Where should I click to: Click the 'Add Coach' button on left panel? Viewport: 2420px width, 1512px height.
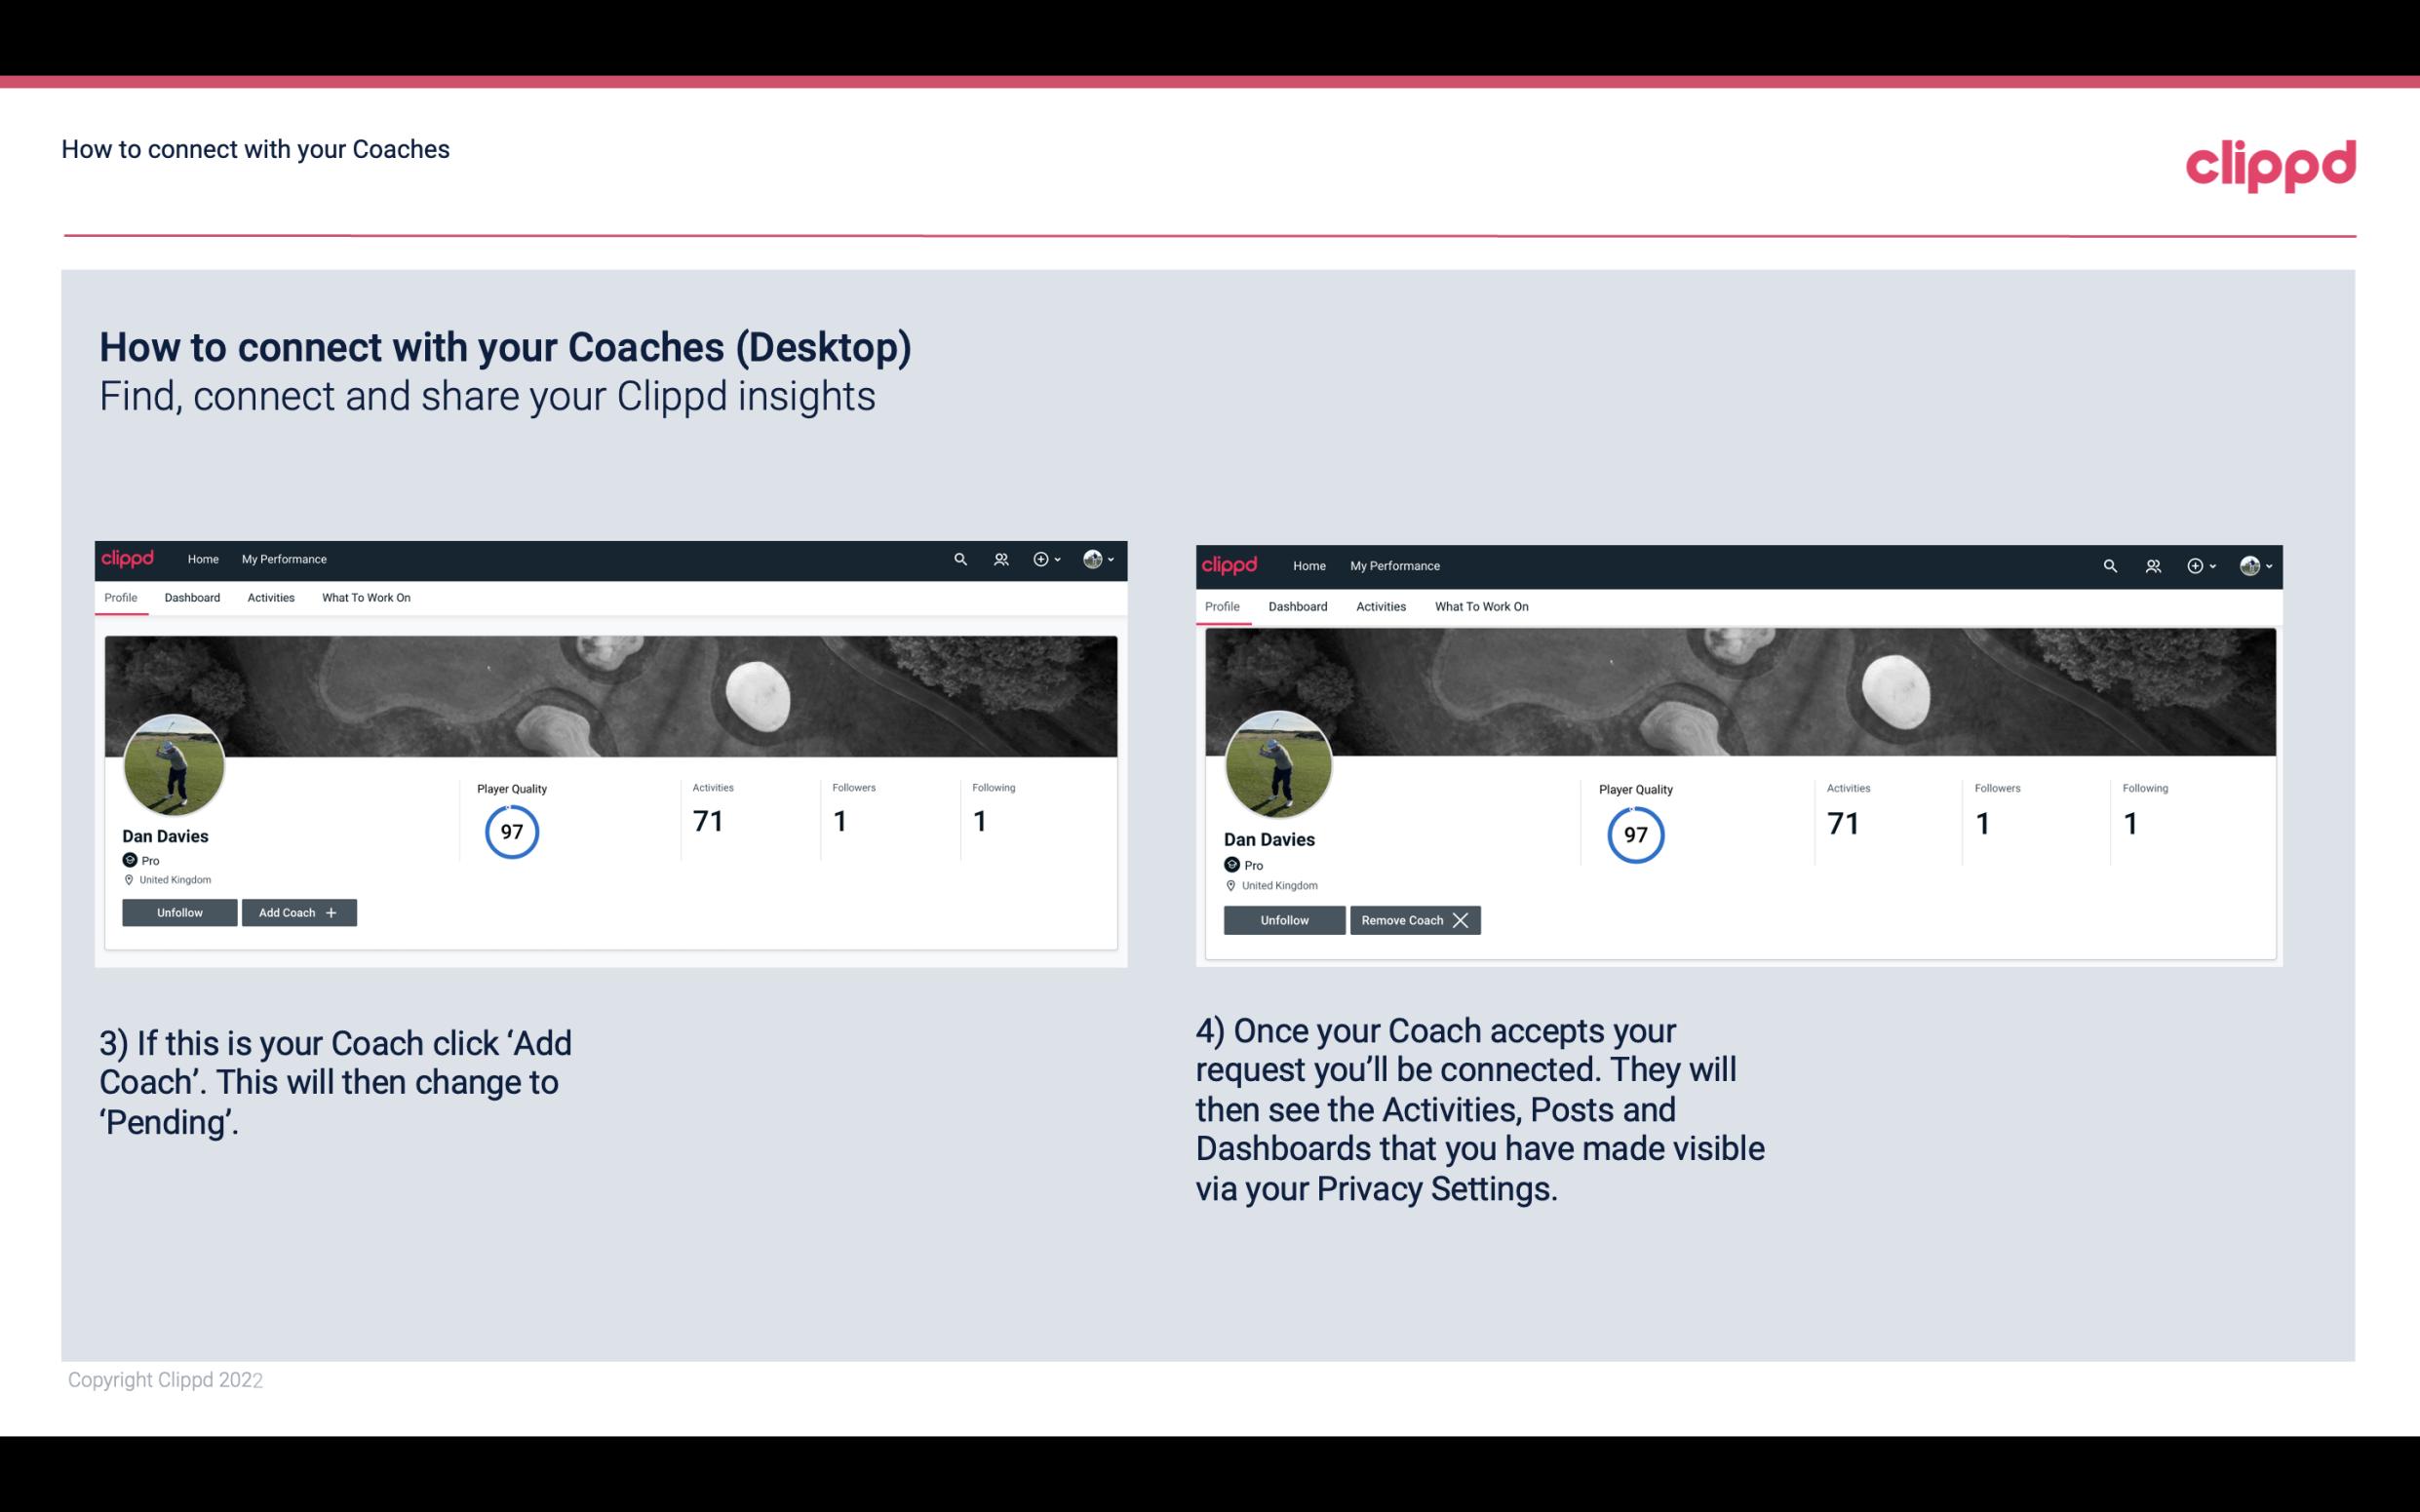point(296,911)
